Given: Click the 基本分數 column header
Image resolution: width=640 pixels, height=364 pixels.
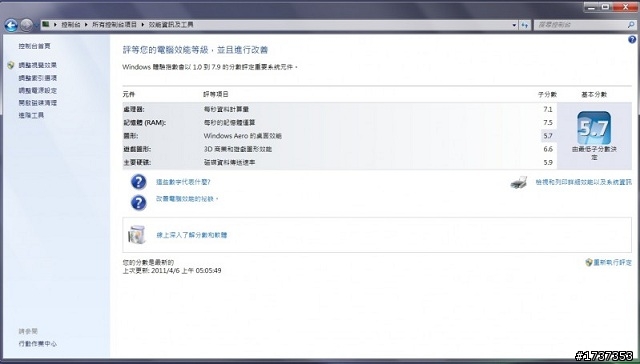Looking at the screenshot, I should [594, 94].
